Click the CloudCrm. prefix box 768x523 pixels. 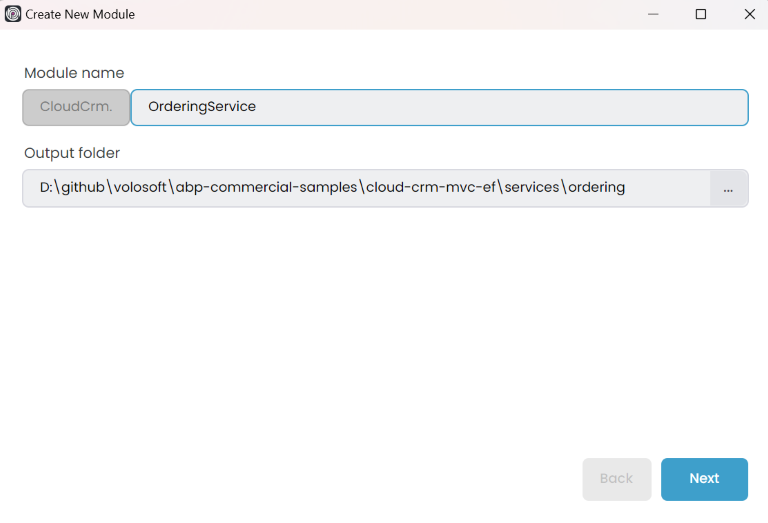[x=76, y=107]
